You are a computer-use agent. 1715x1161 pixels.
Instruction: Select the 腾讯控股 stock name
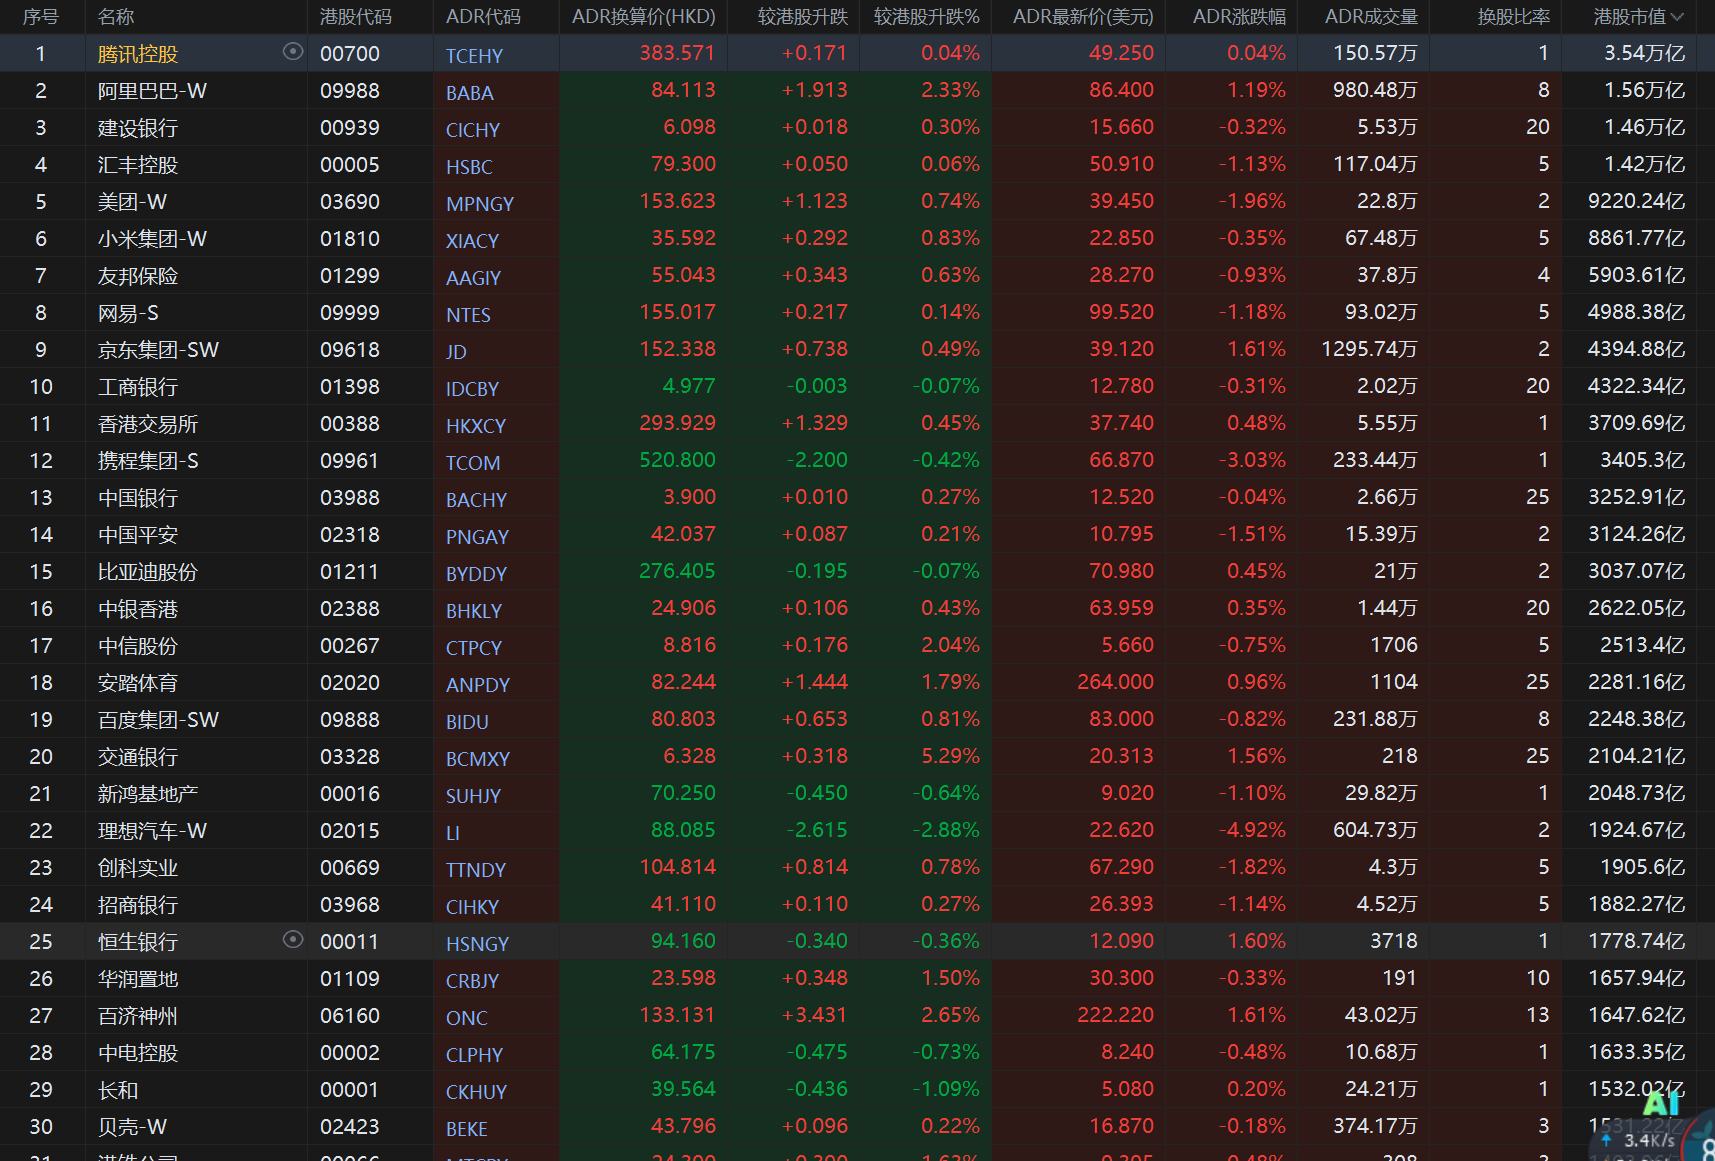tap(138, 54)
